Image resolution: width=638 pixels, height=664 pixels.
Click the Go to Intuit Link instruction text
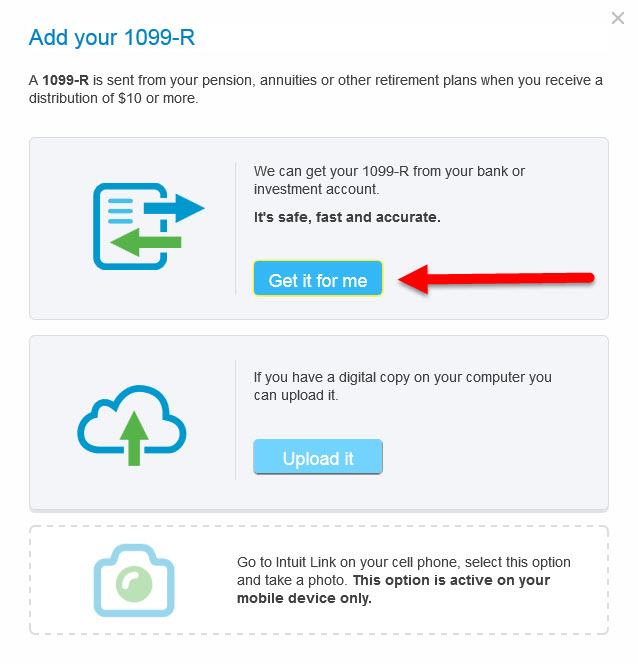click(x=403, y=571)
